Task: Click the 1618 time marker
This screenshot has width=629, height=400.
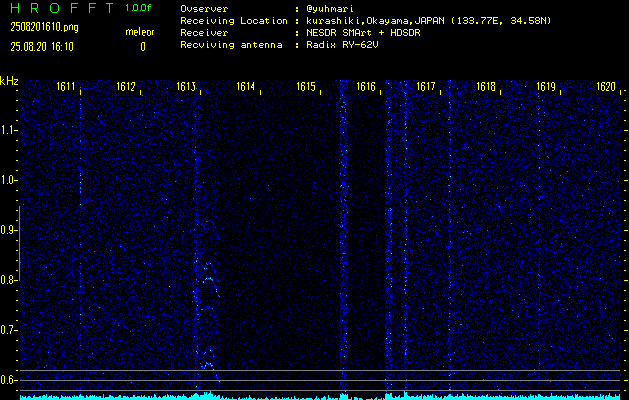Action: pos(486,86)
